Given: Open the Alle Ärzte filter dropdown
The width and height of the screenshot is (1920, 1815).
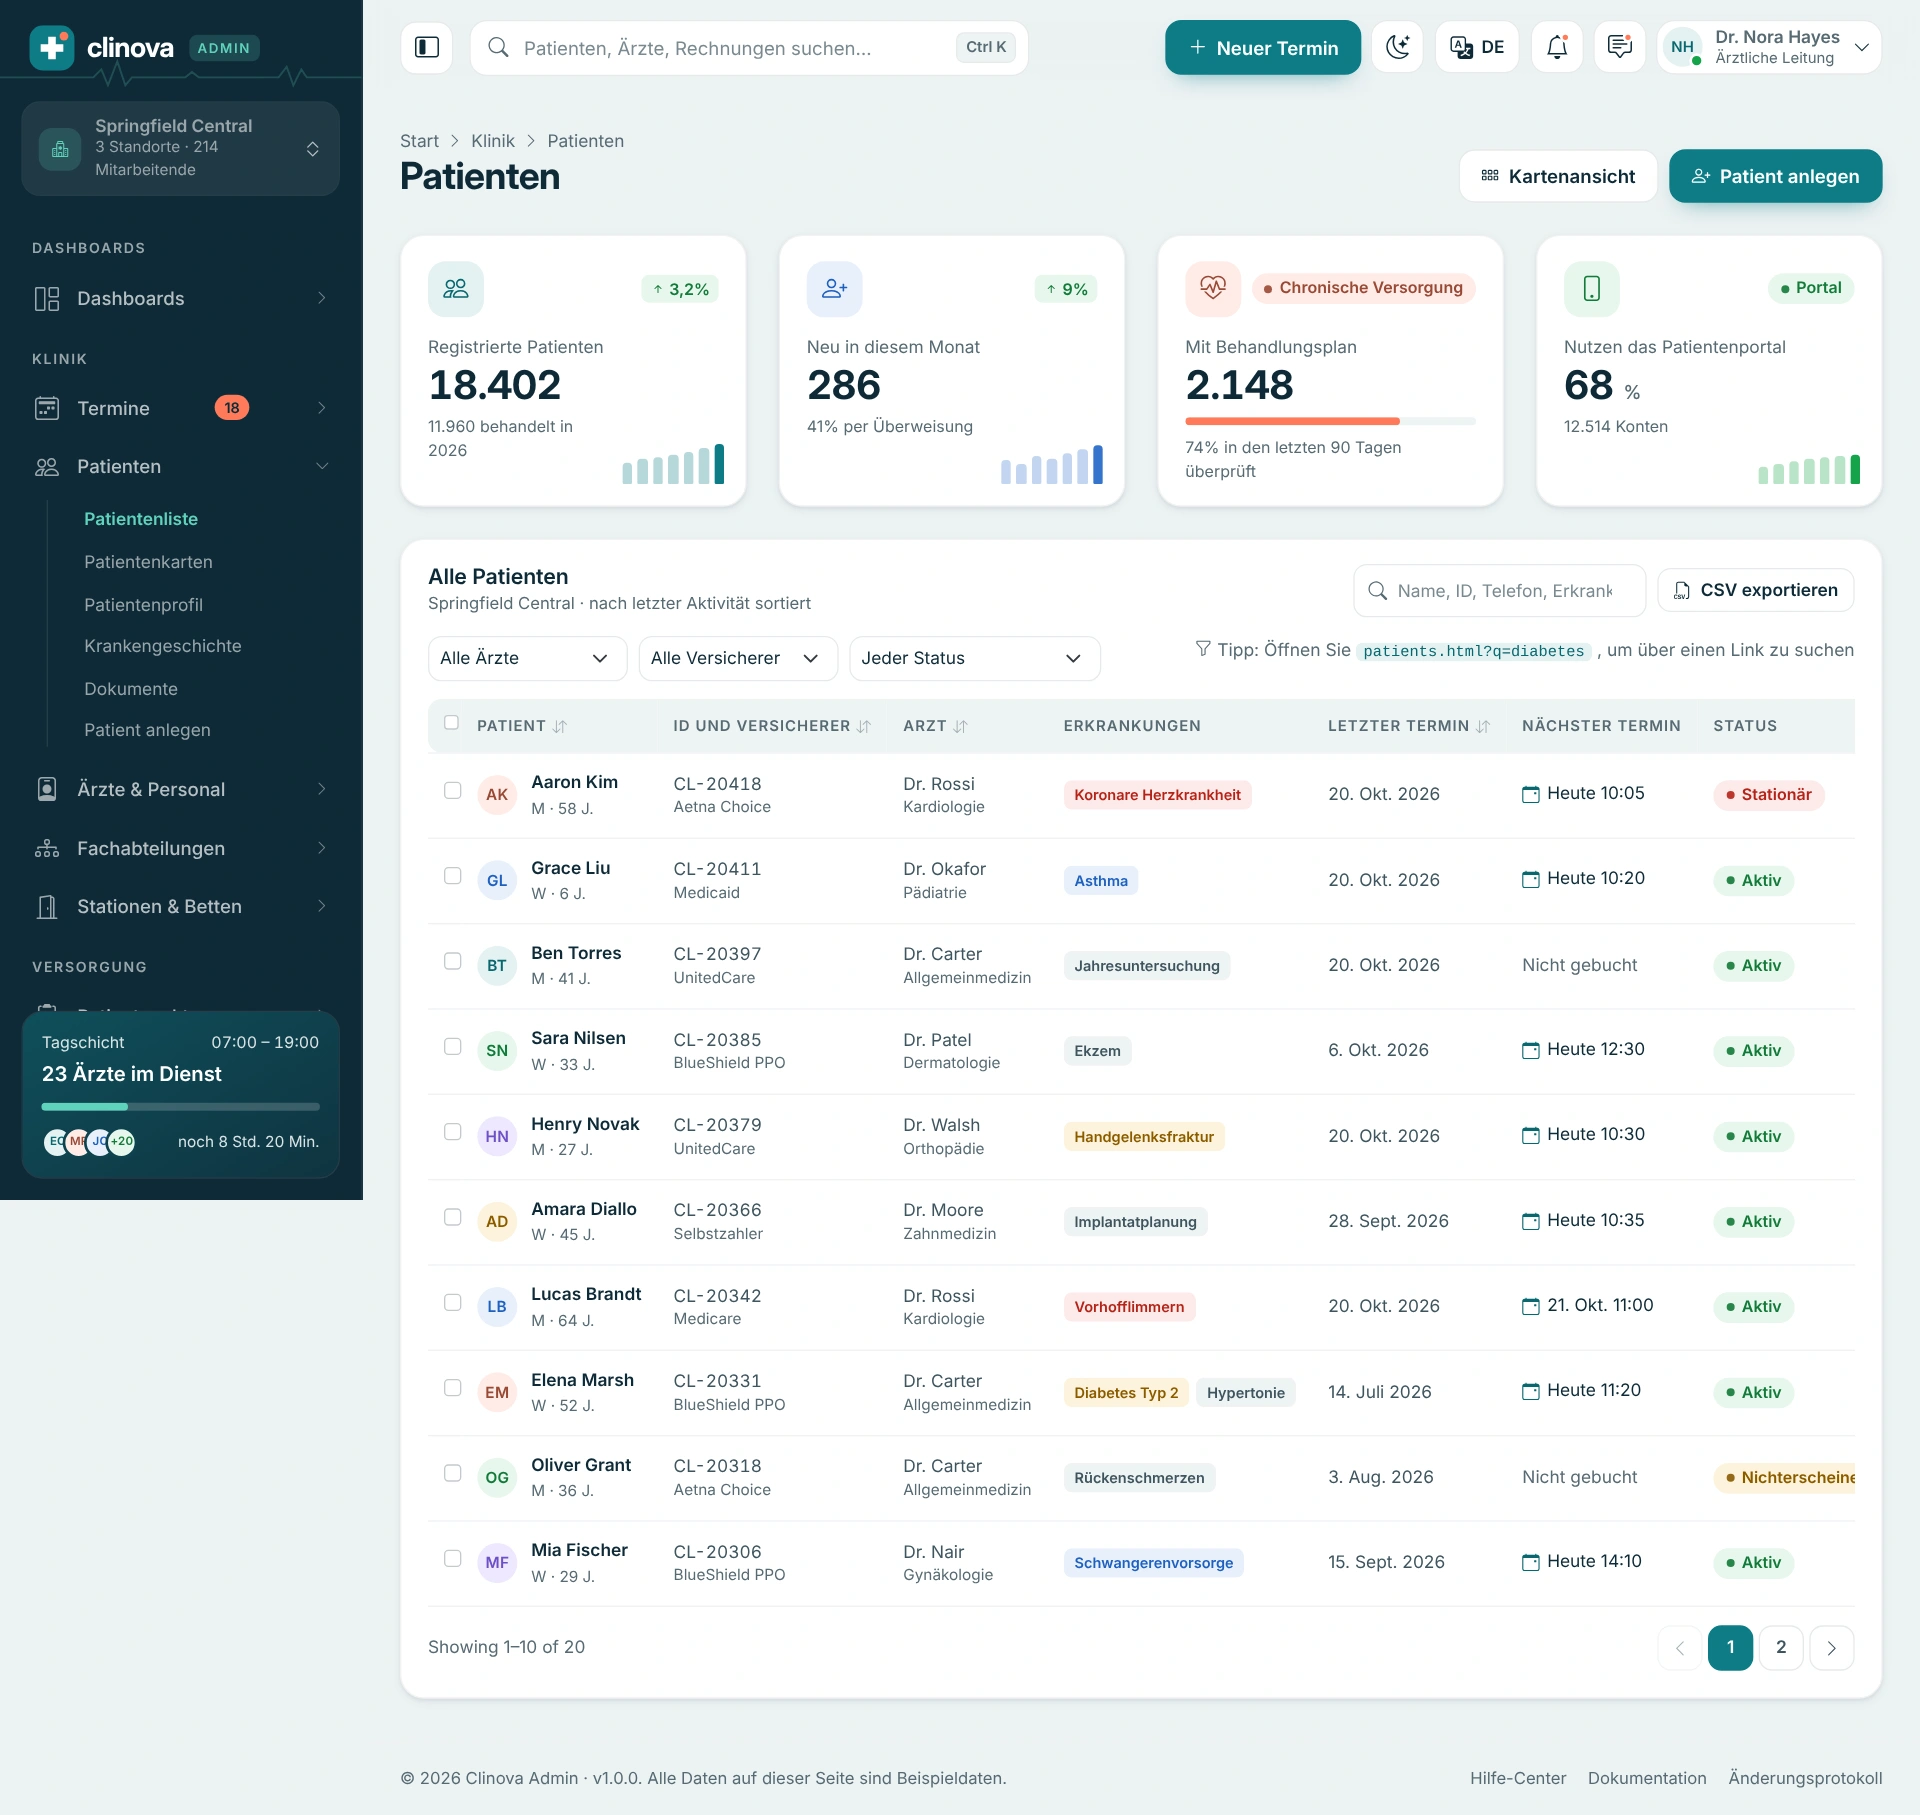Looking at the screenshot, I should point(527,659).
